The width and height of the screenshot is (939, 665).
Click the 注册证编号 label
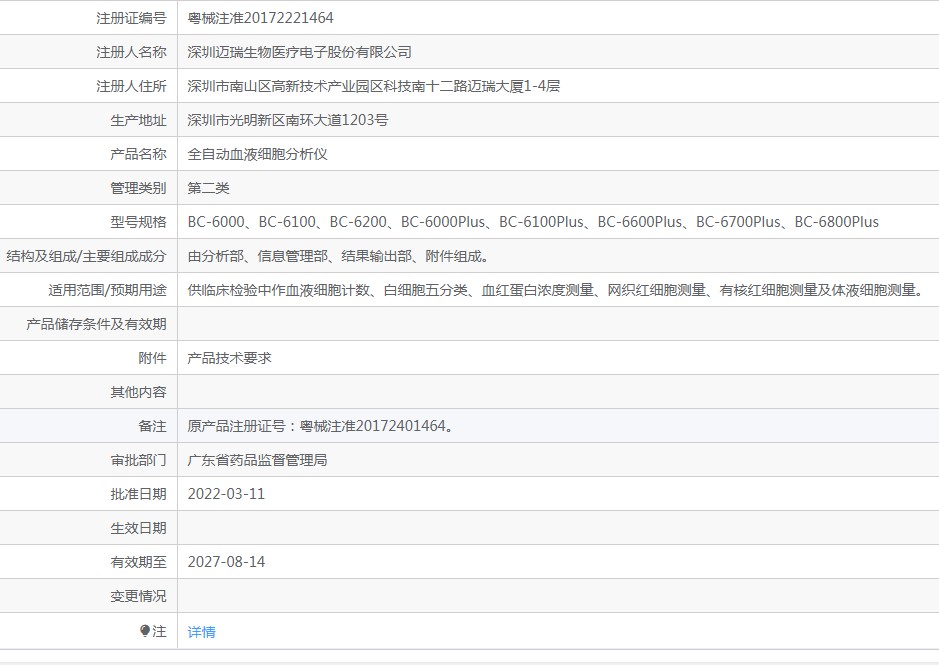(x=131, y=18)
